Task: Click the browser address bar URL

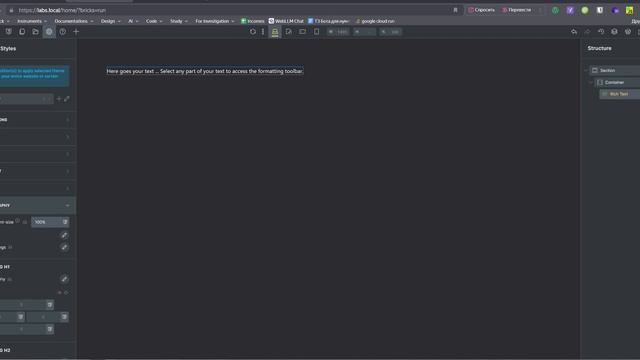Action: point(62,10)
